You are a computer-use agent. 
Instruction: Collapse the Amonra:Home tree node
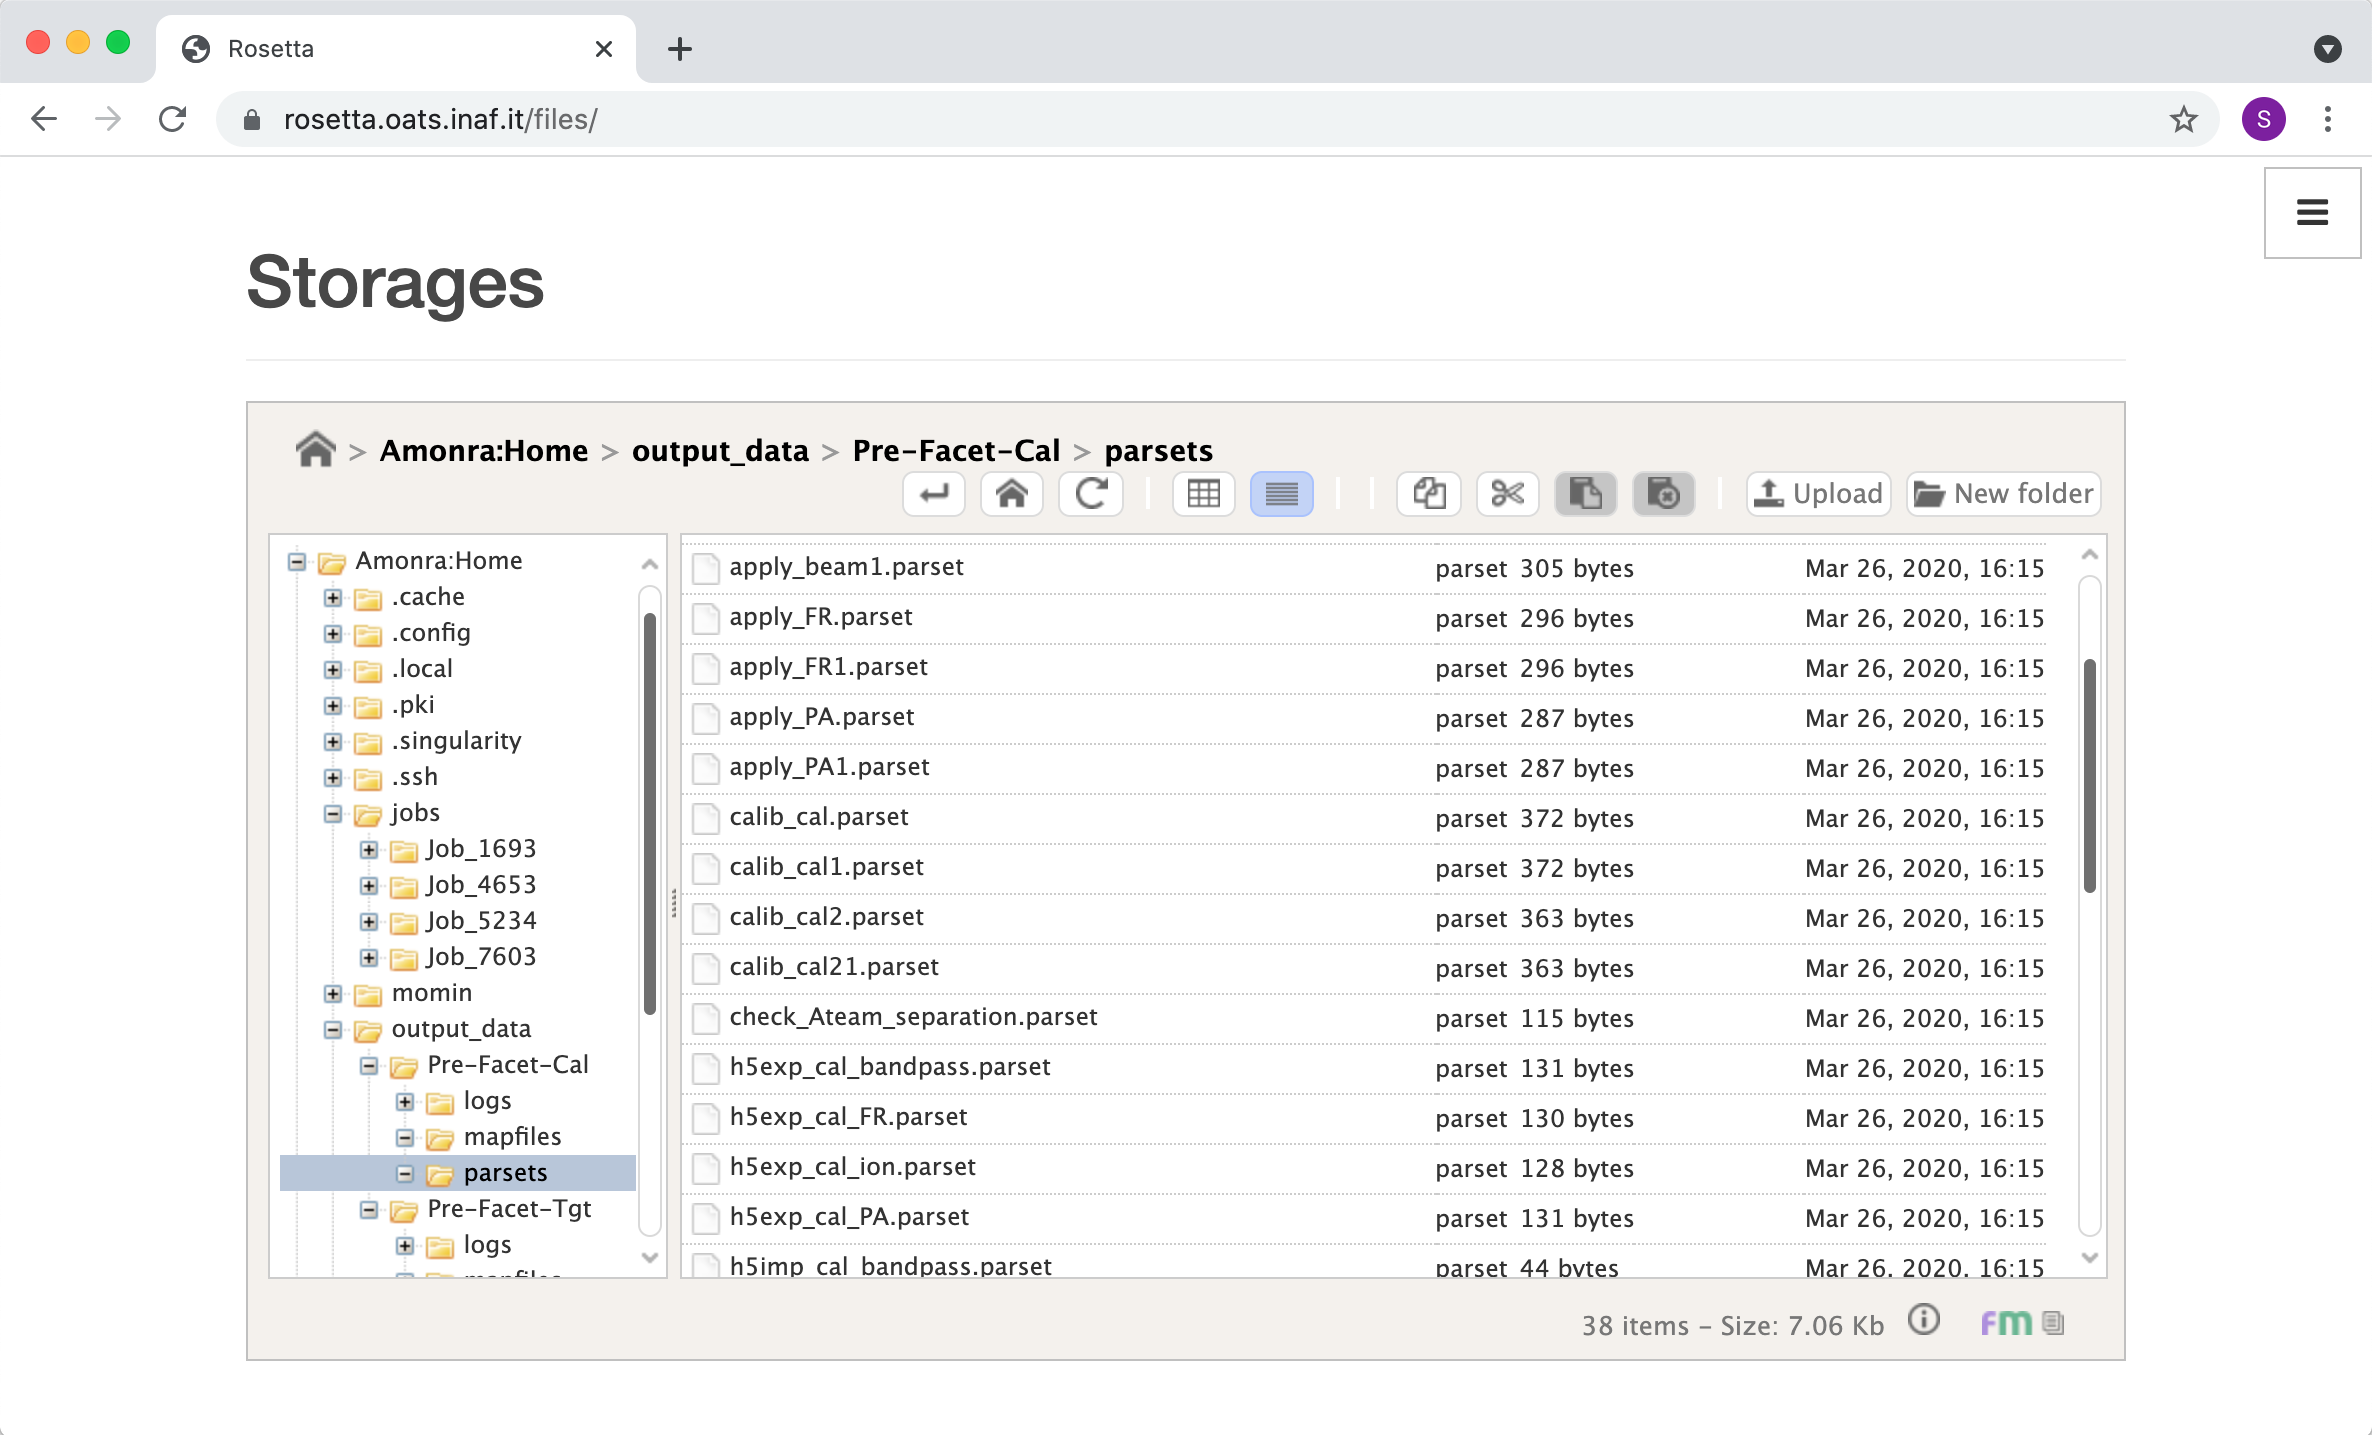pos(297,561)
